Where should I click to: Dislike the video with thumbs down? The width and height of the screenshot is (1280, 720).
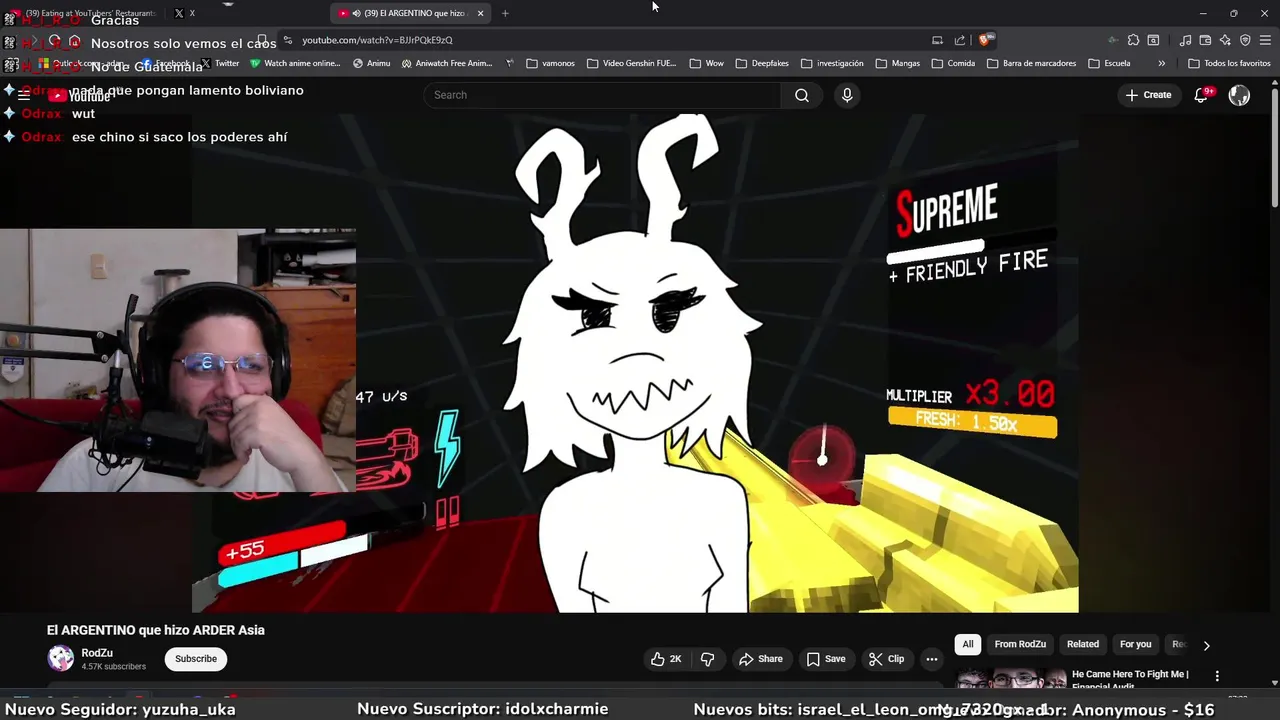[x=707, y=659]
